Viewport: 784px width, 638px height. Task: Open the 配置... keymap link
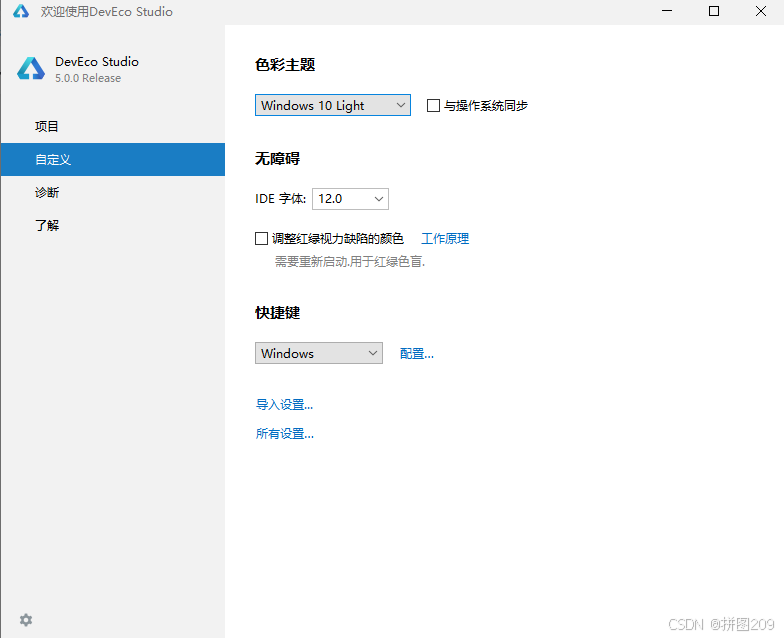tap(416, 354)
